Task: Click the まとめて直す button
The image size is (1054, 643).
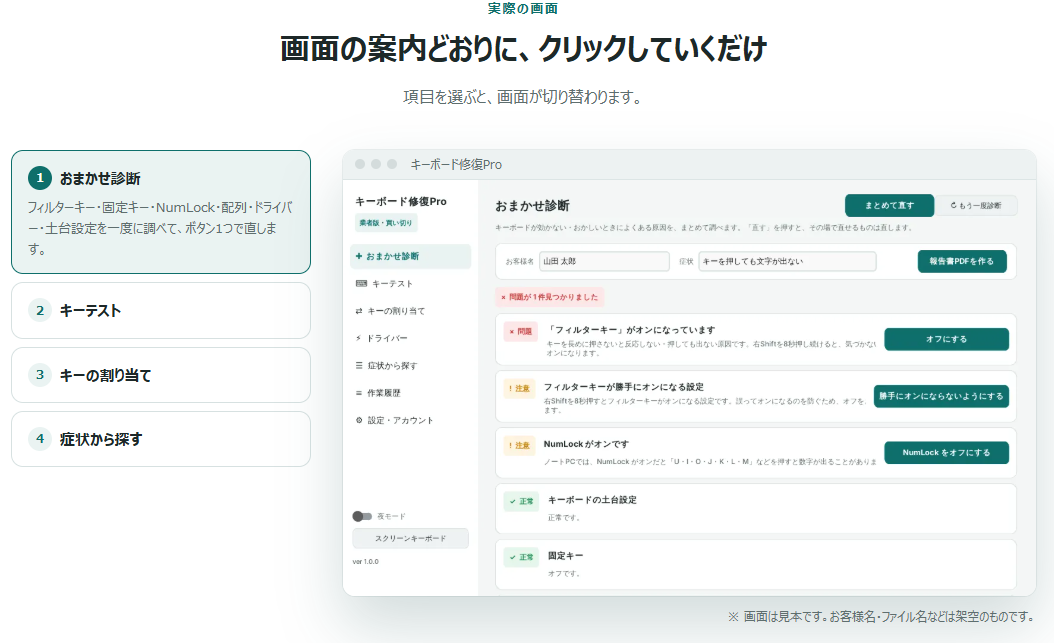Action: click(889, 206)
